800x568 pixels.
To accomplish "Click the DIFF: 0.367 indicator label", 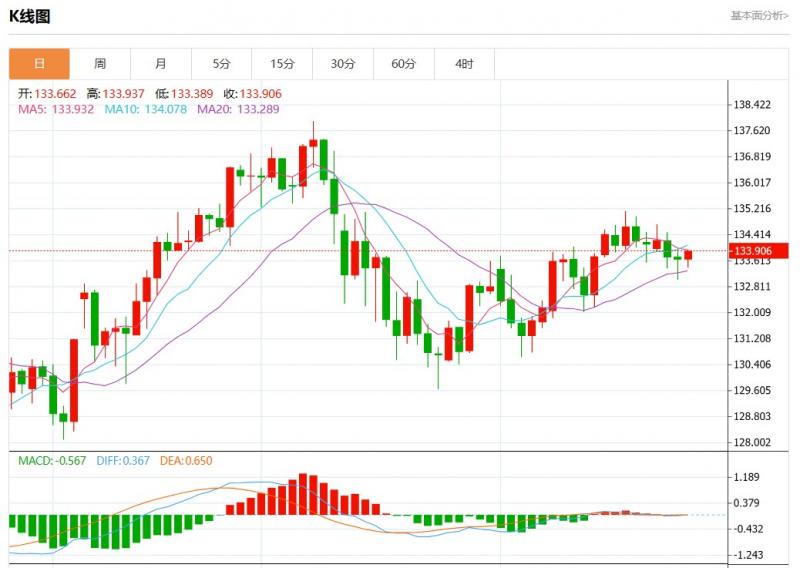I will [123, 461].
